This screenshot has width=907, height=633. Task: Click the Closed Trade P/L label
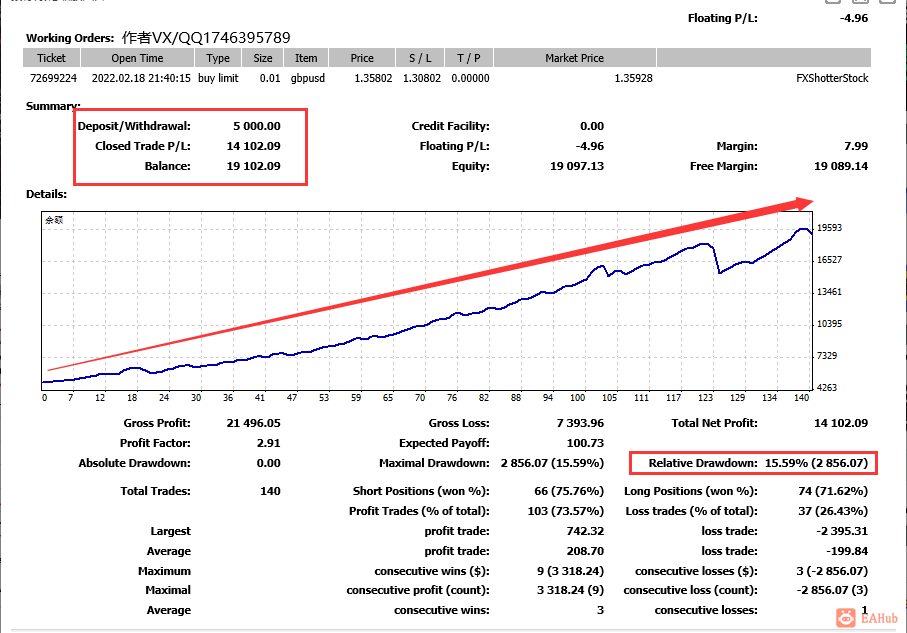coord(143,146)
